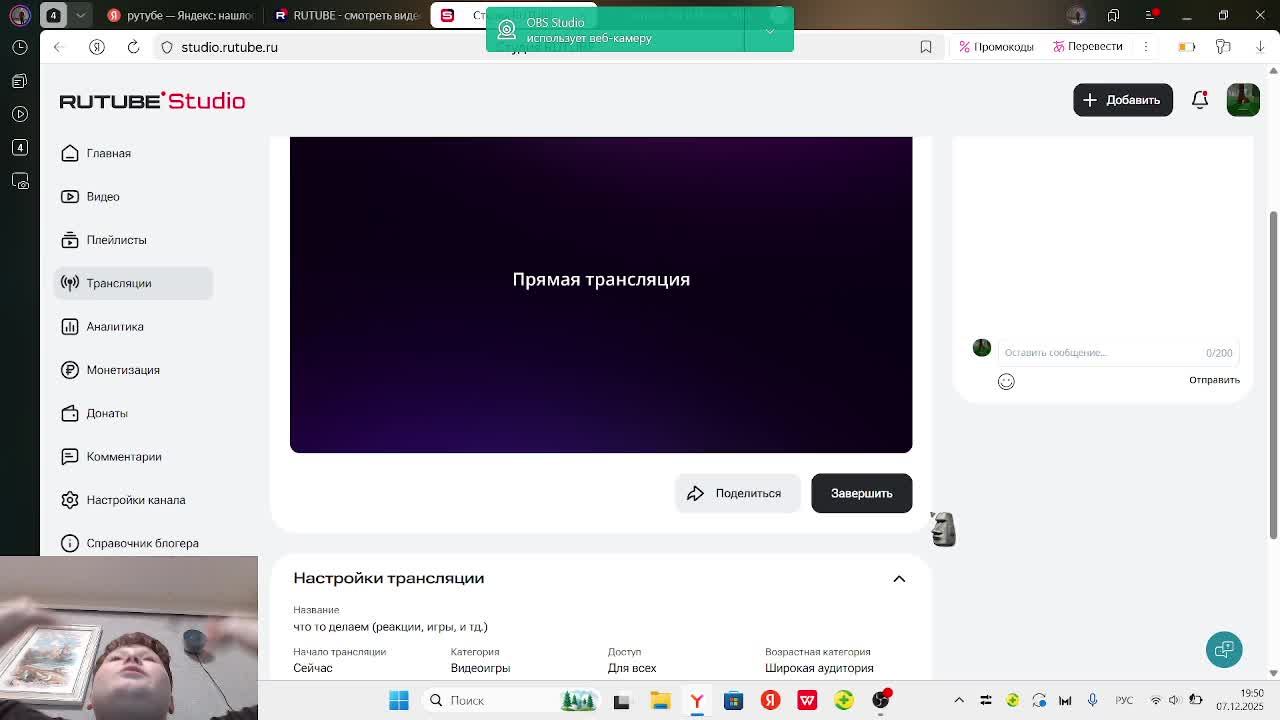
Task: Show hidden system tray icons
Action: (x=959, y=700)
